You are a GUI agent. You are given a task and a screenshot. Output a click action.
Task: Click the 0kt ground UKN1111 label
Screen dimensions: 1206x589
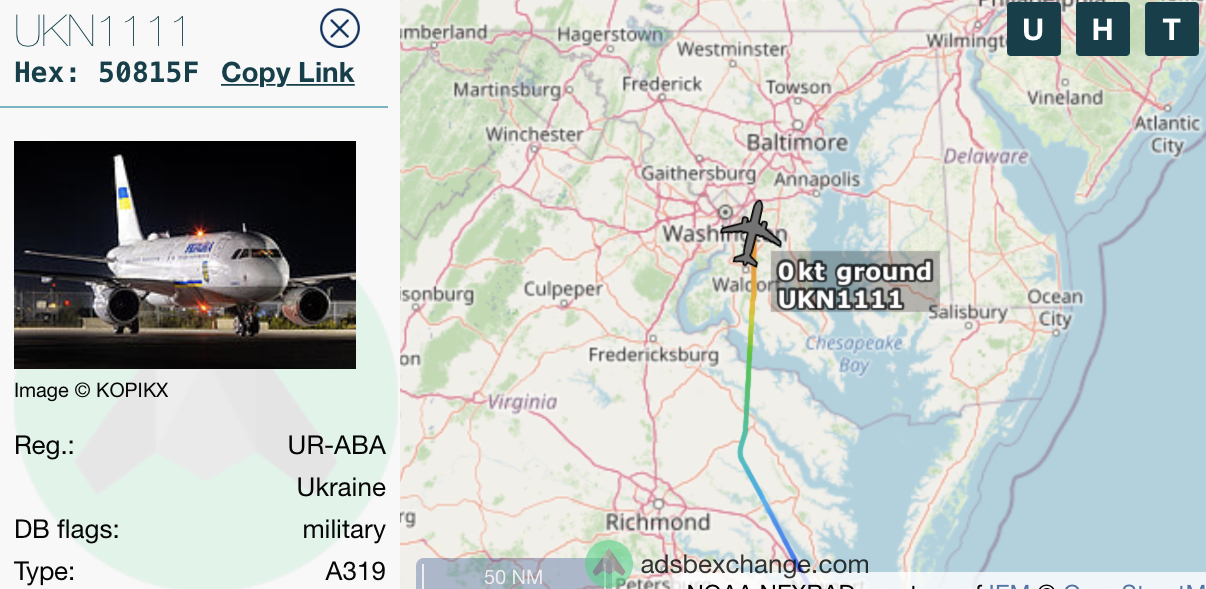[x=854, y=284]
